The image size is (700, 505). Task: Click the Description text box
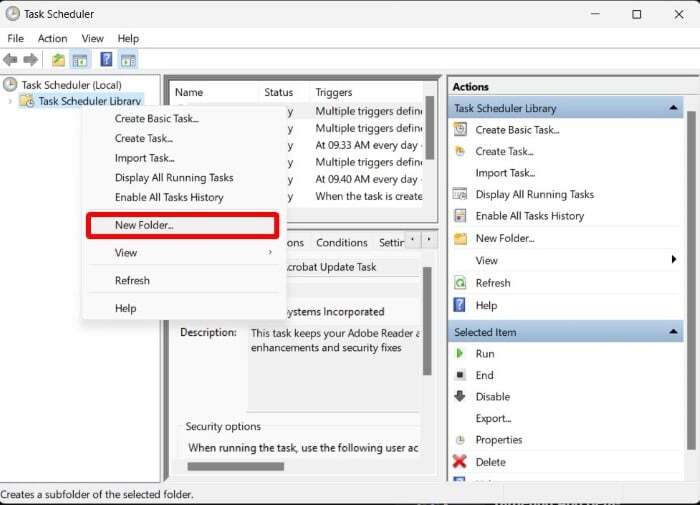click(x=333, y=369)
